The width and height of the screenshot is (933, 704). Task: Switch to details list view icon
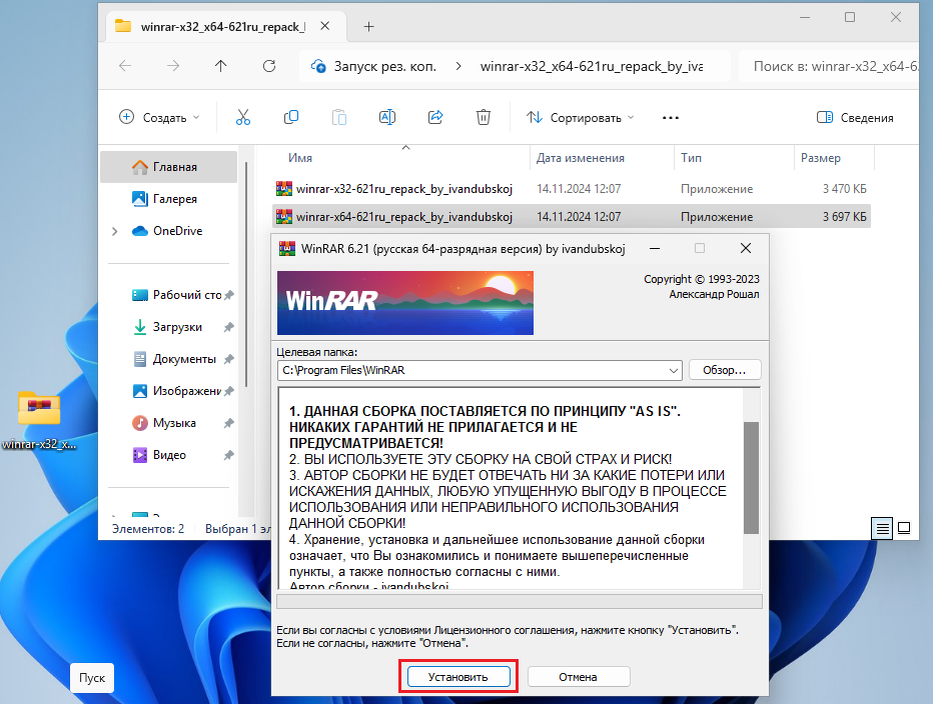tap(882, 528)
